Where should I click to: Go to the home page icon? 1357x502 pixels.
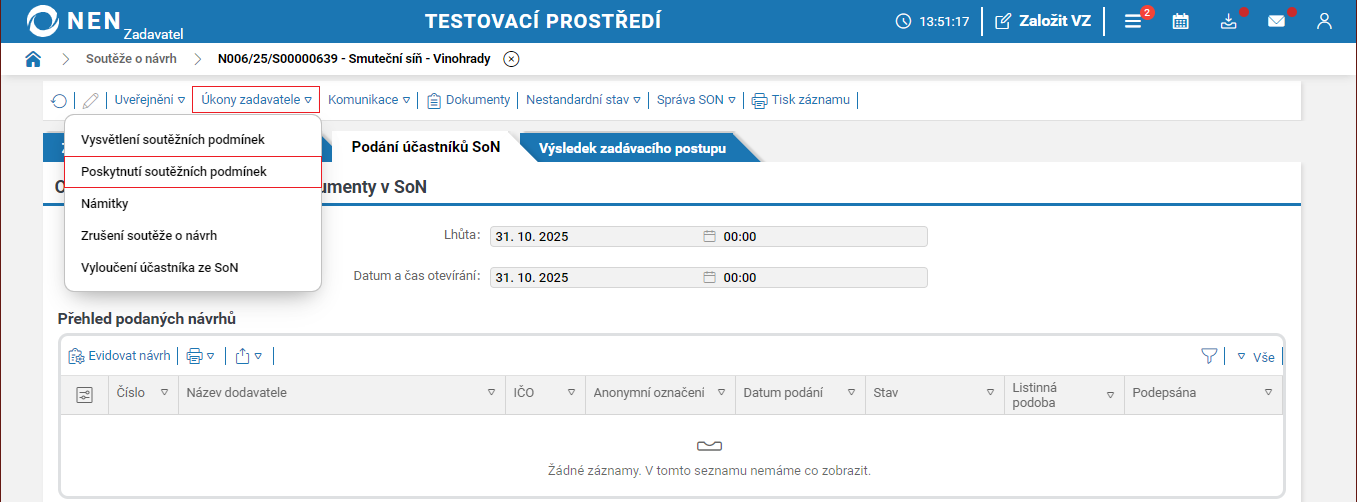[33, 59]
